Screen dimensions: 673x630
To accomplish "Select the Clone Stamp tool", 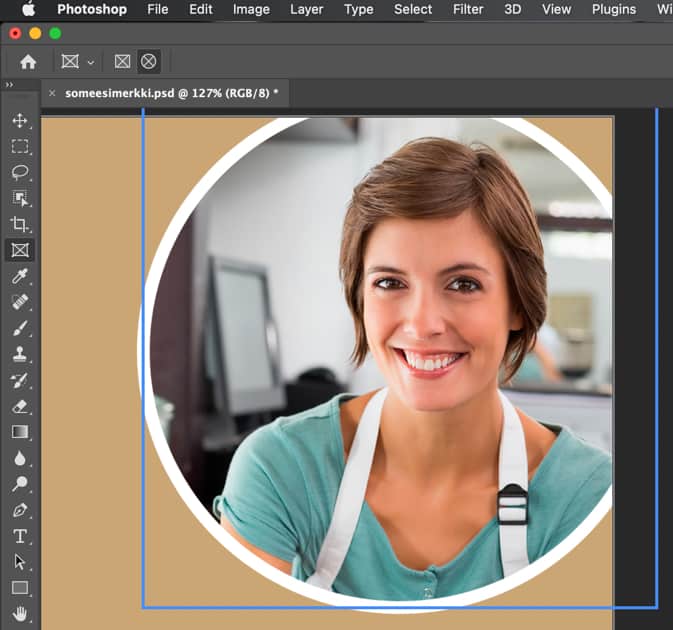I will point(20,354).
